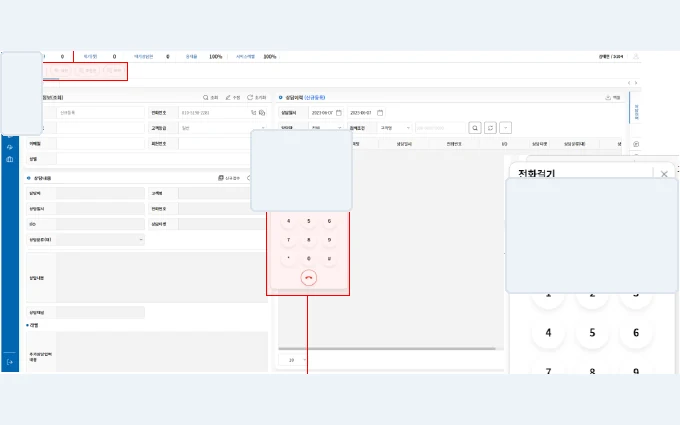Viewport: 680px width, 425px height.
Task: Click the magnifier search button in consultation history
Action: point(475,128)
